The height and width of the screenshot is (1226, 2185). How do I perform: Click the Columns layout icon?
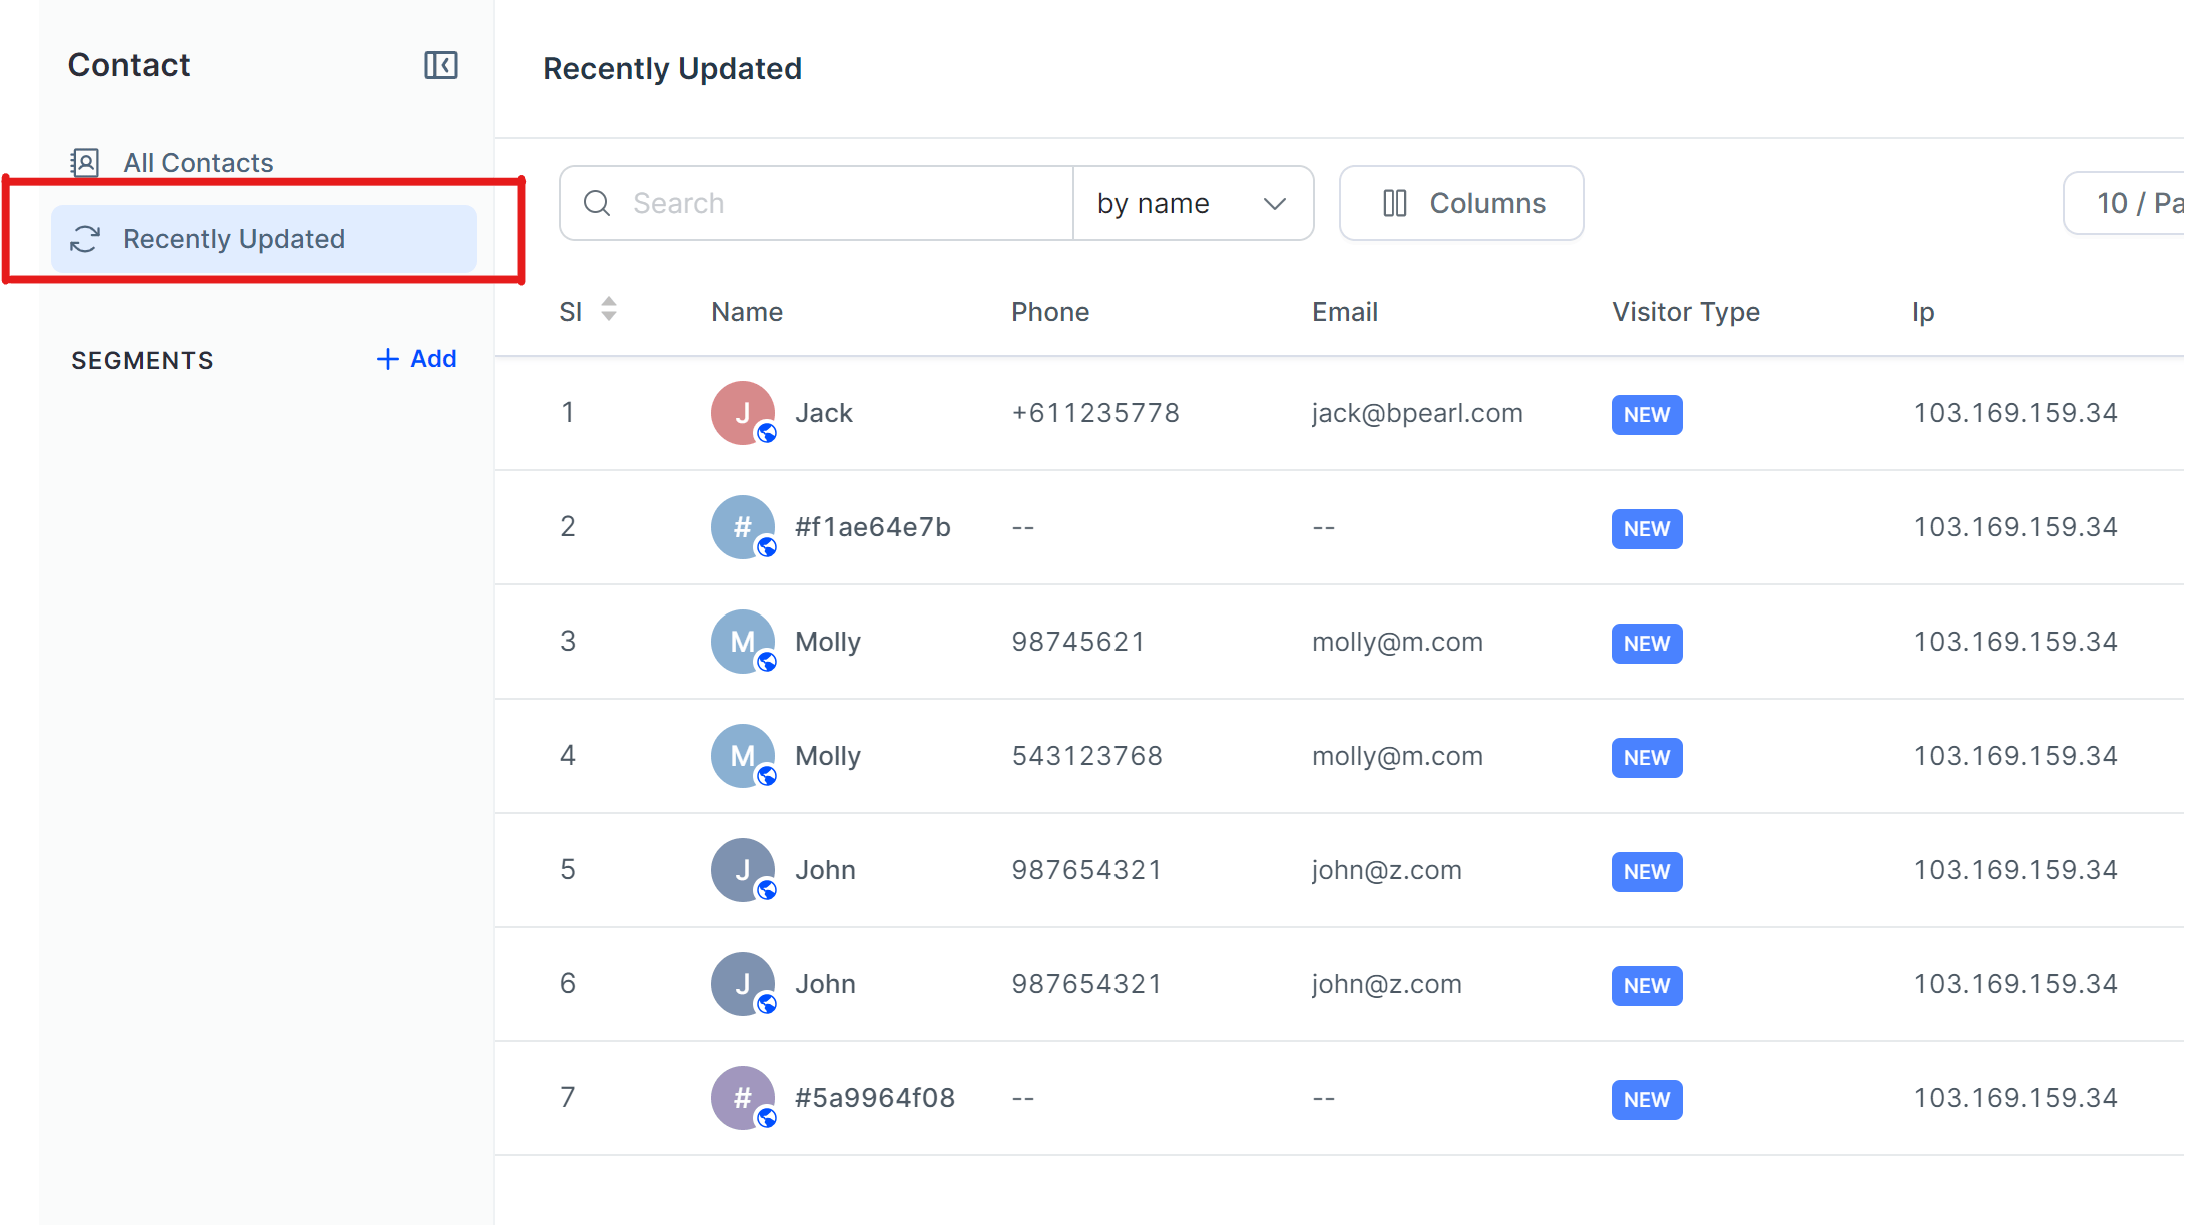[1395, 203]
